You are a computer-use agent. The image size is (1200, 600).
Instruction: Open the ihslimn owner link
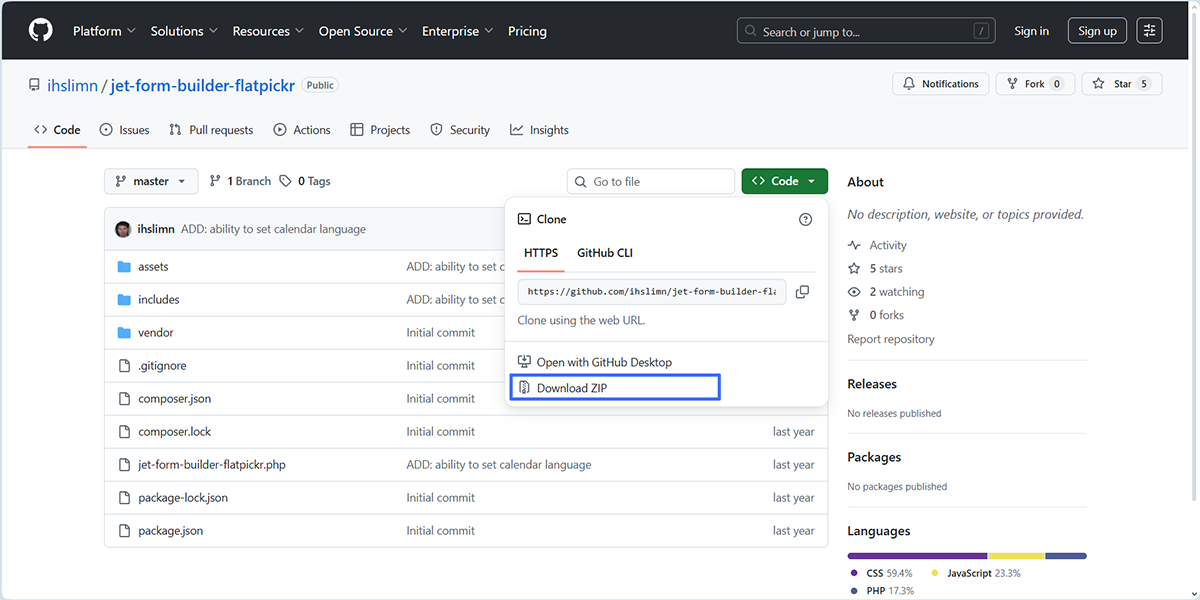[x=72, y=85]
